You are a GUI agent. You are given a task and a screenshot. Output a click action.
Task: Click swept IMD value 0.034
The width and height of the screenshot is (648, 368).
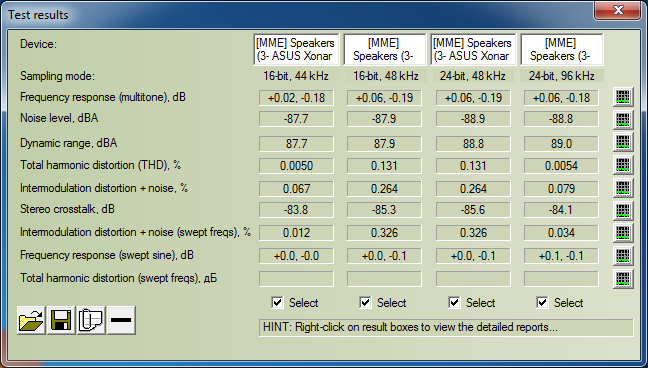point(561,233)
